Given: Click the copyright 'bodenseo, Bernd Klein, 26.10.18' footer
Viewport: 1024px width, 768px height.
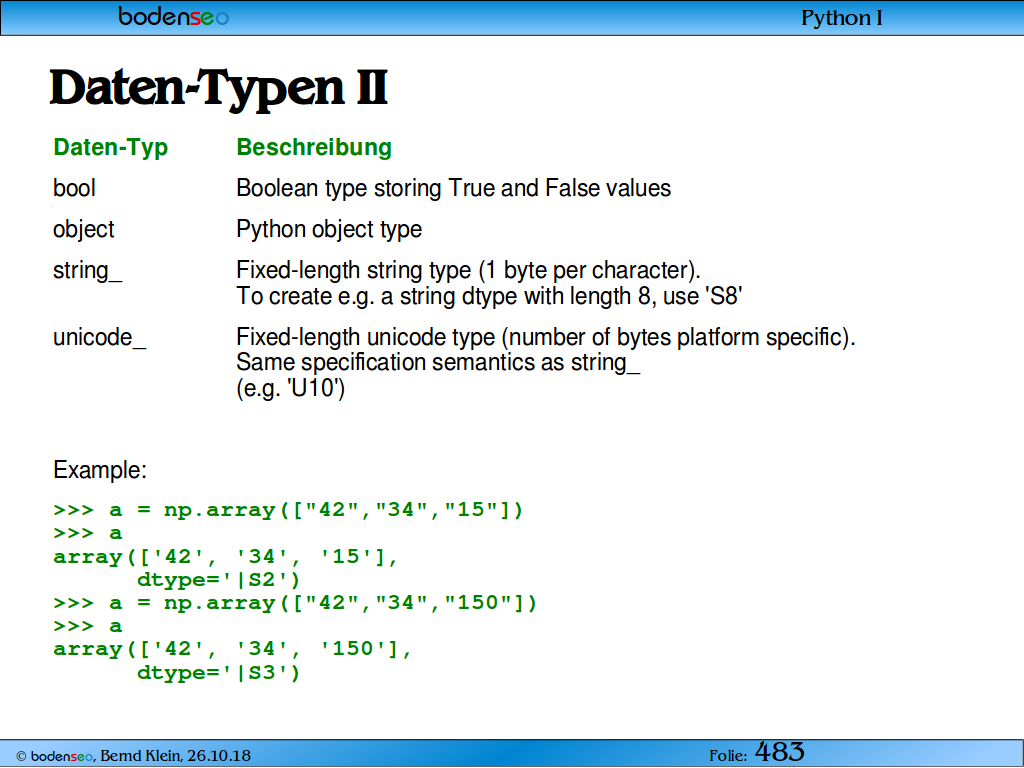Looking at the screenshot, I should [x=133, y=756].
